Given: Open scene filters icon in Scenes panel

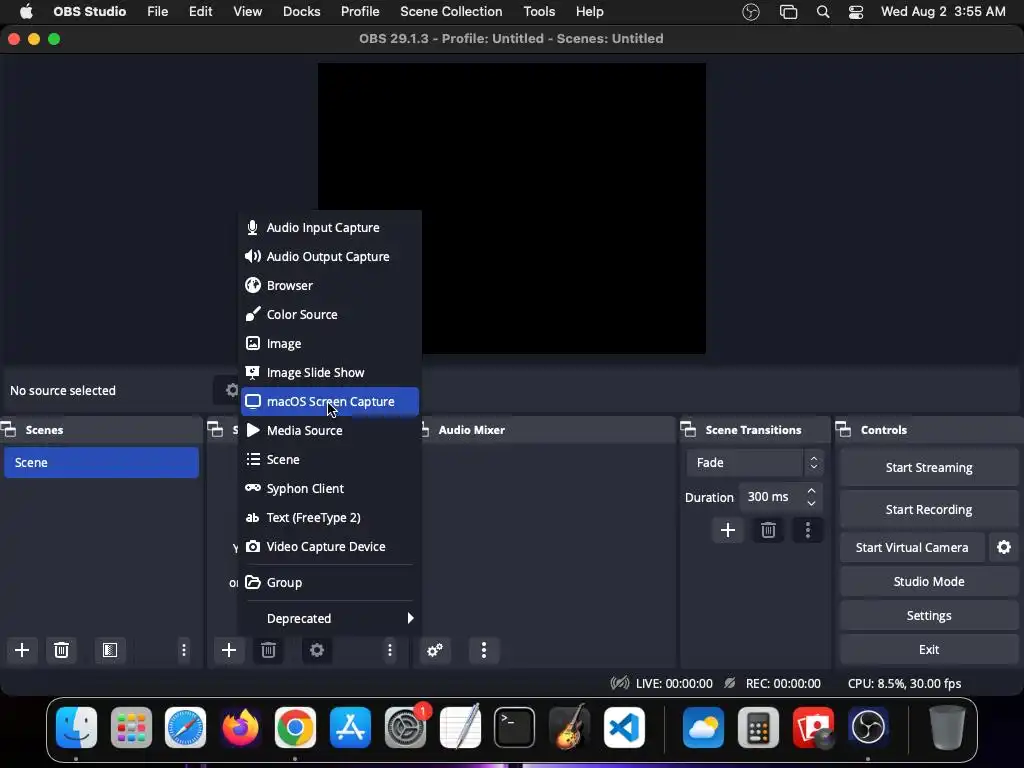Looking at the screenshot, I should coord(110,650).
